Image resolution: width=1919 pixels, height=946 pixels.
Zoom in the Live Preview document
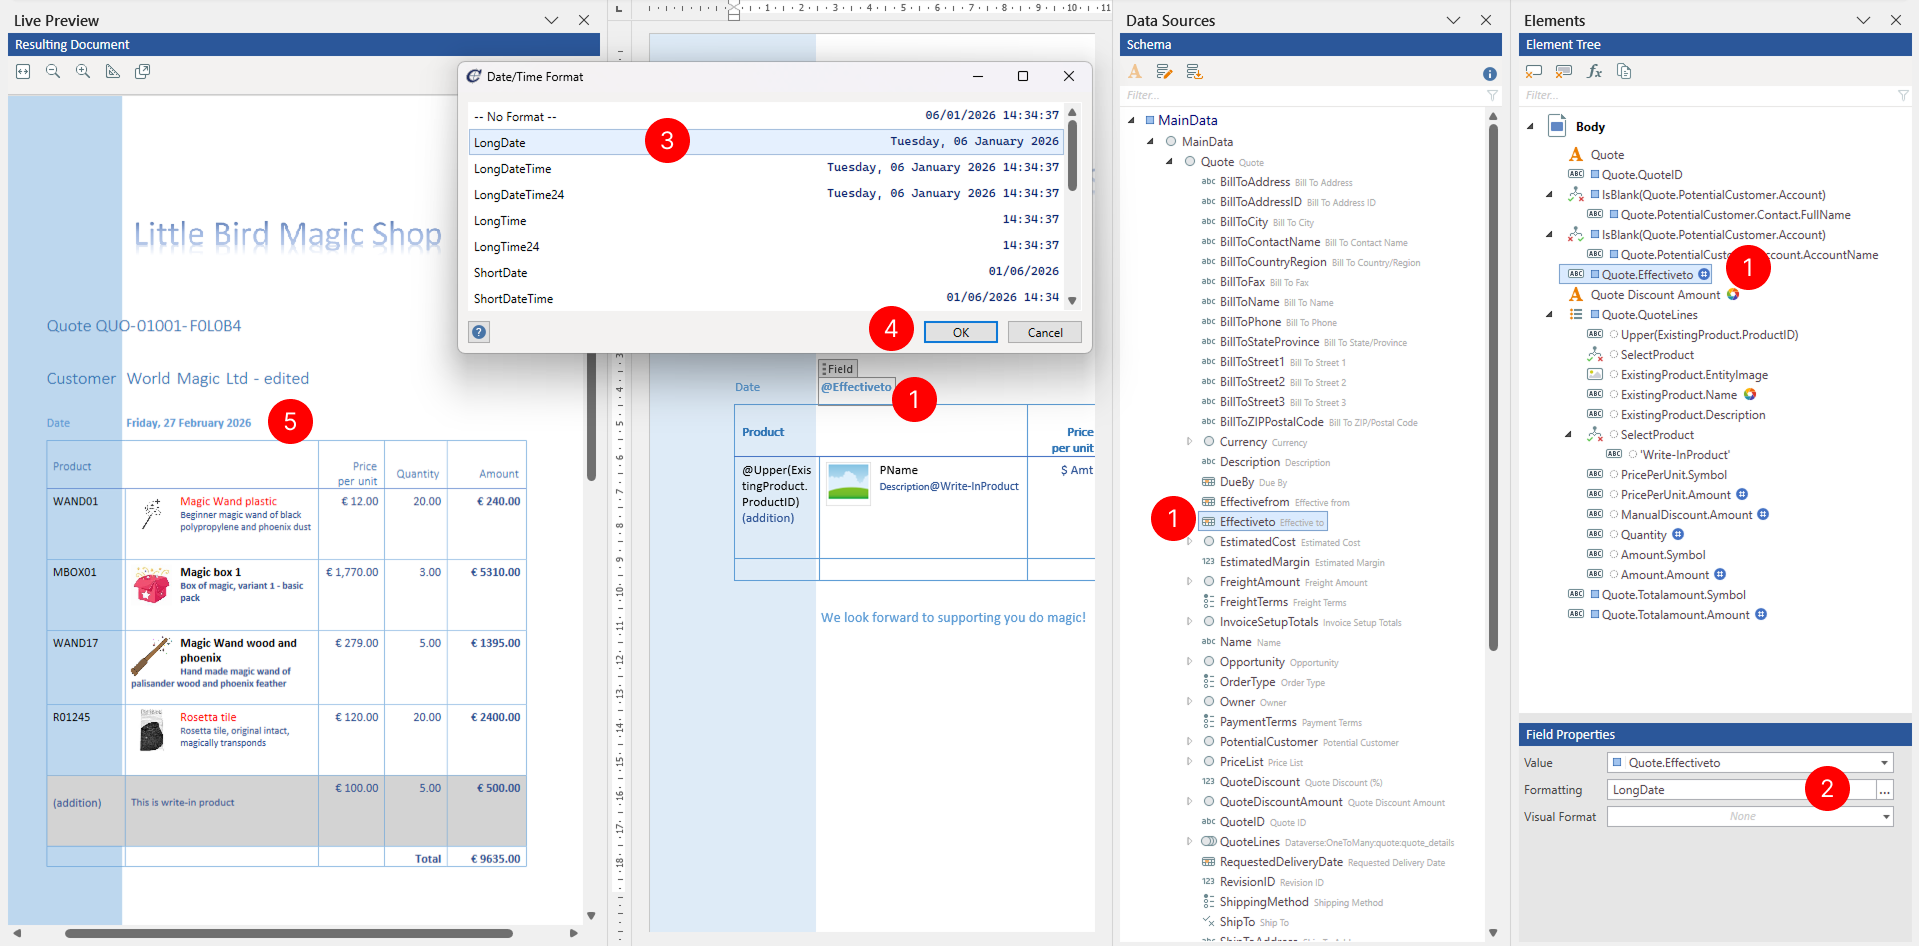pyautogui.click(x=83, y=72)
